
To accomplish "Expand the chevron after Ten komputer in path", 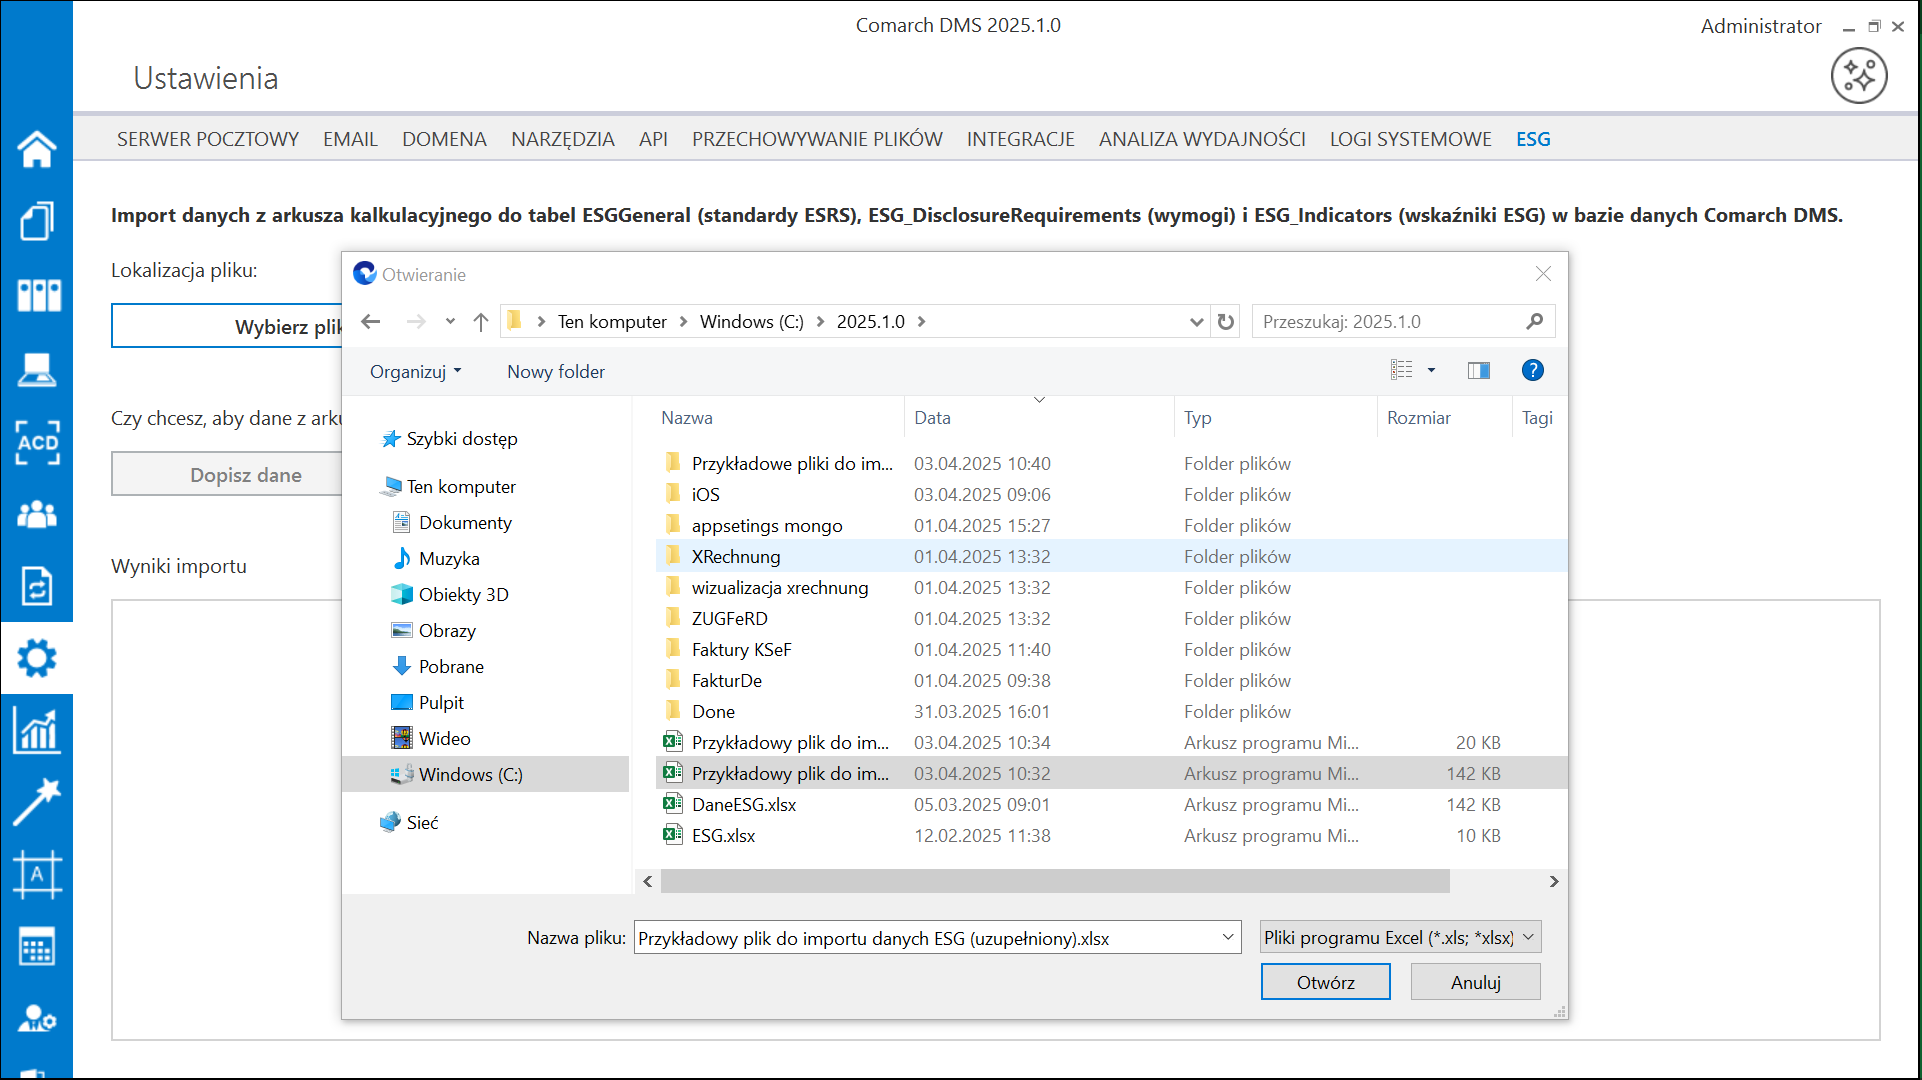I will 684,321.
